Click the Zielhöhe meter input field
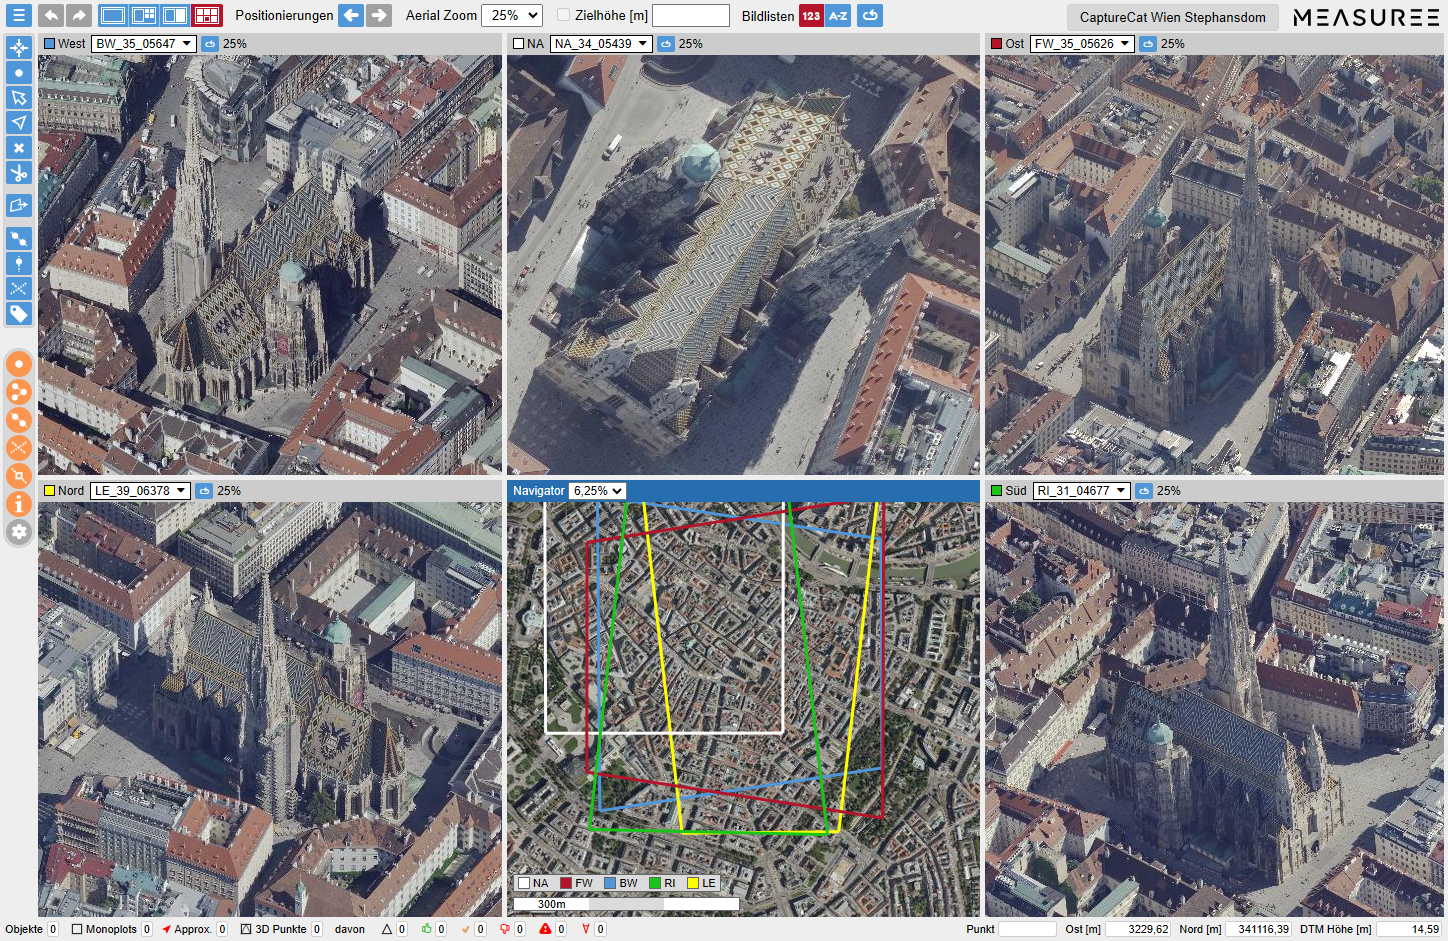 [x=690, y=16]
